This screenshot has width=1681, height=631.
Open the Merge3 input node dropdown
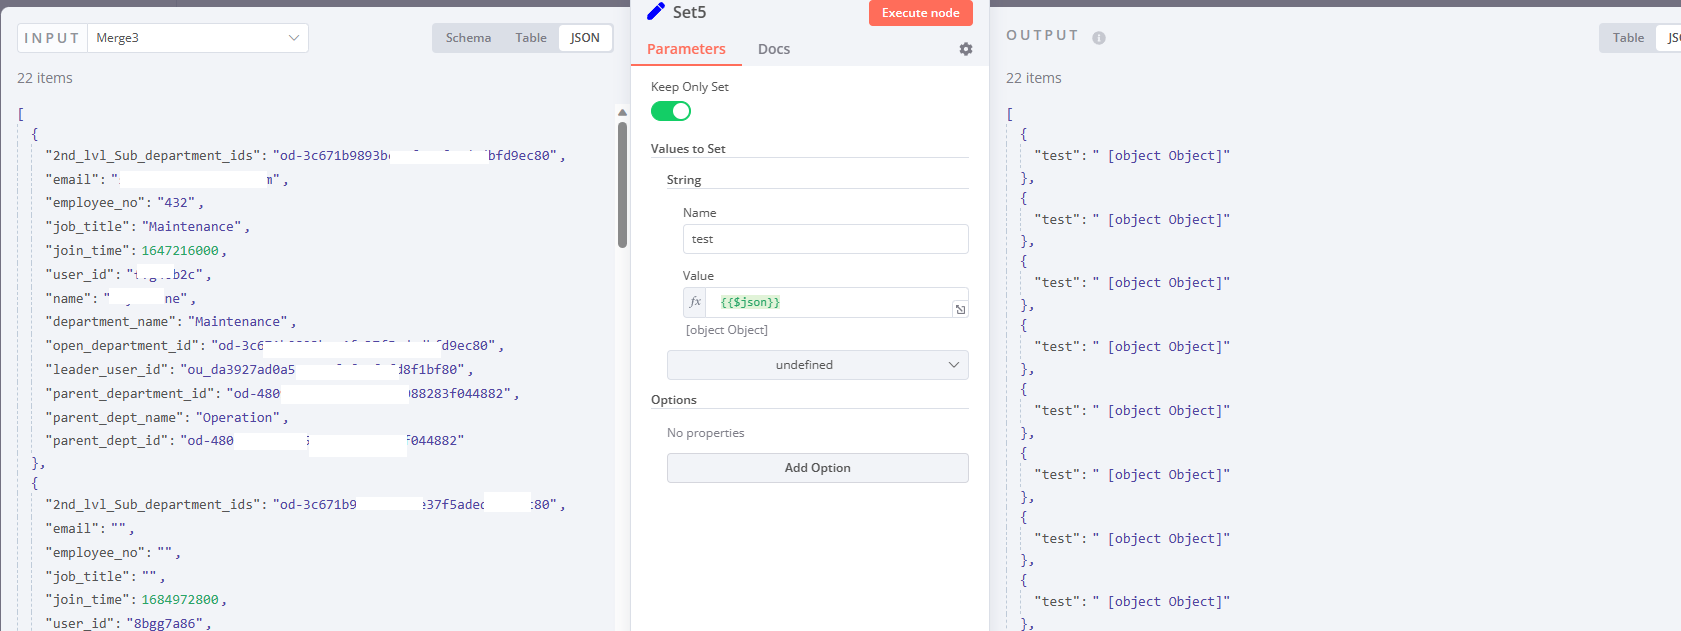pyautogui.click(x=198, y=38)
